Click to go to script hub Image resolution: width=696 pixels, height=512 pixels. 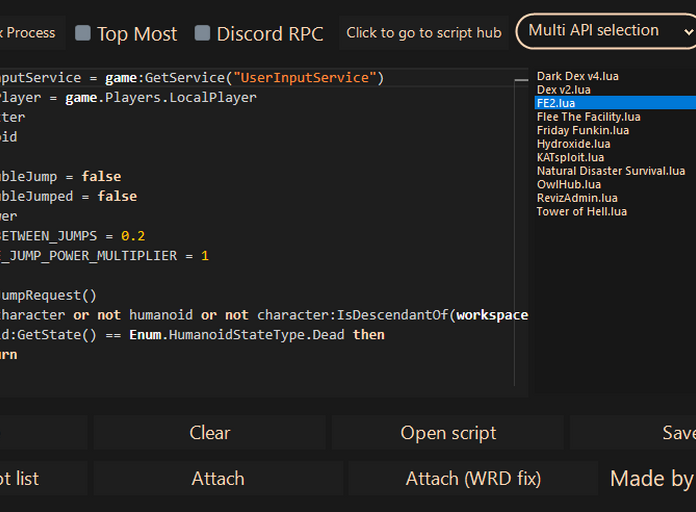point(424,33)
